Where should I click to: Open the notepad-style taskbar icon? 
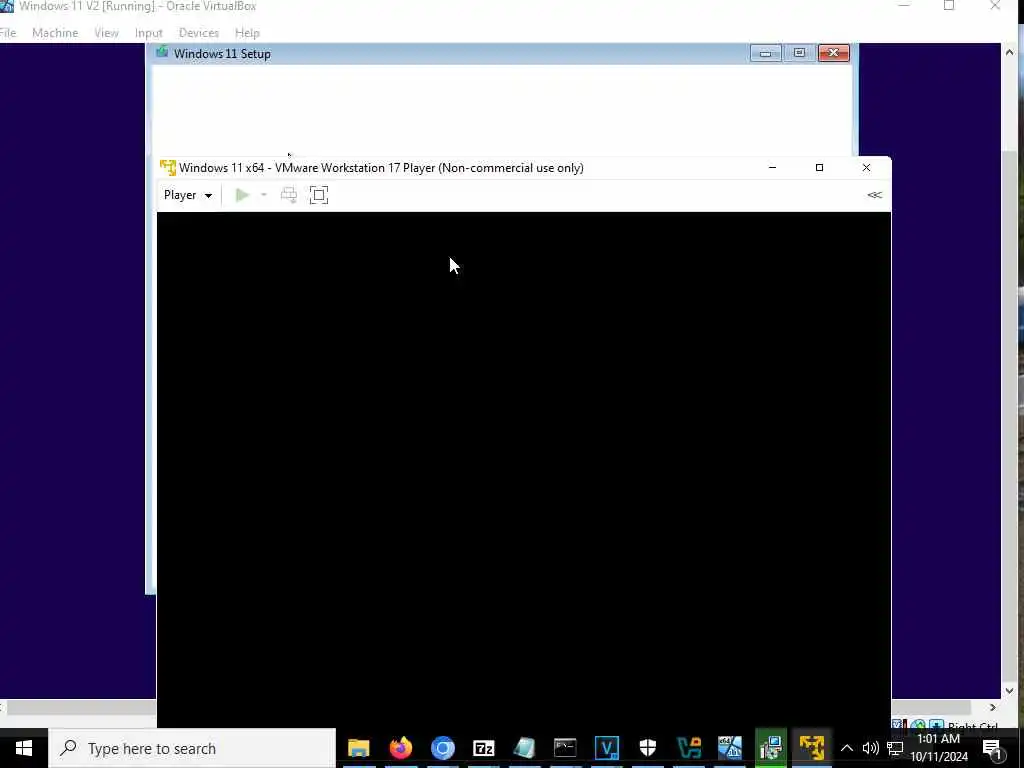[x=524, y=748]
